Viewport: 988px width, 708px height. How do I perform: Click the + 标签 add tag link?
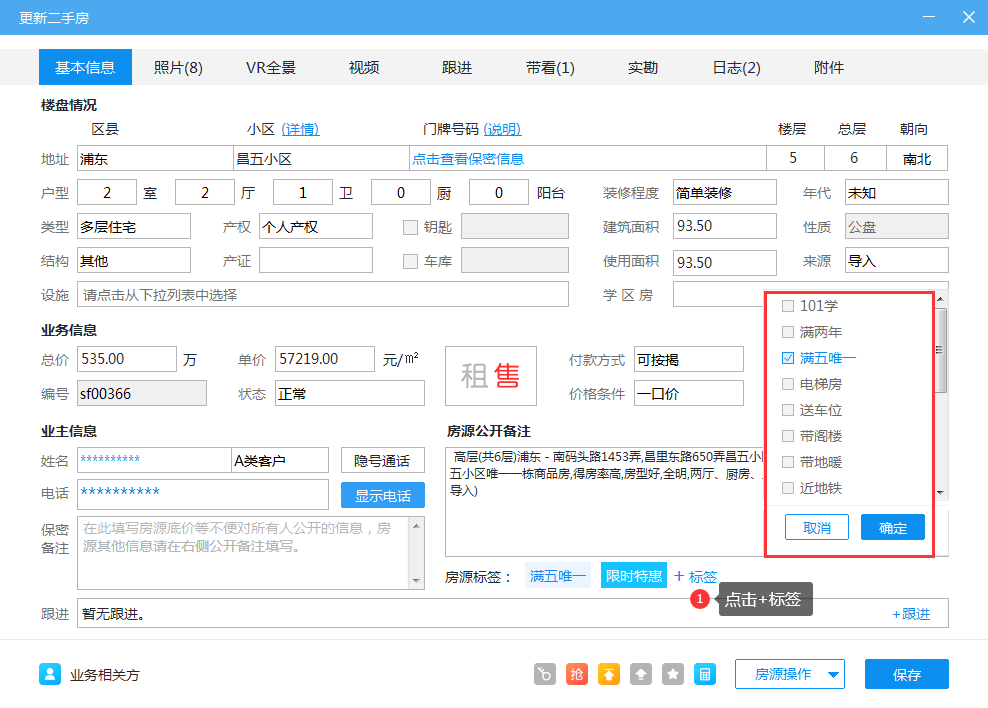(x=696, y=576)
